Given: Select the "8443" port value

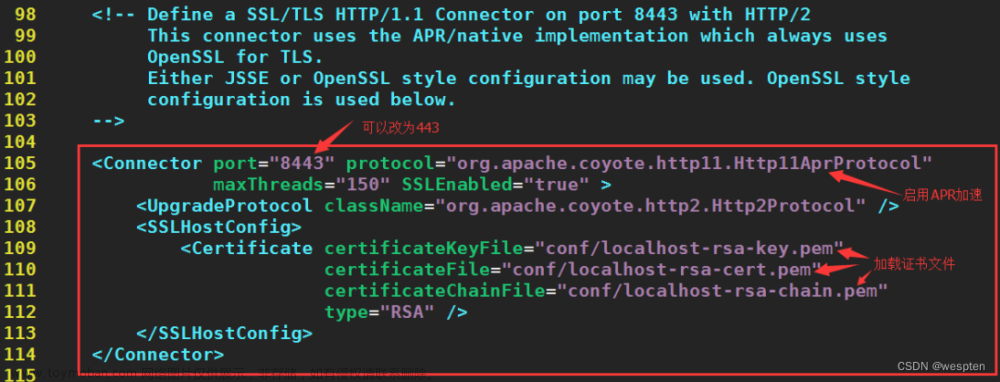Looking at the screenshot, I should click(302, 163).
